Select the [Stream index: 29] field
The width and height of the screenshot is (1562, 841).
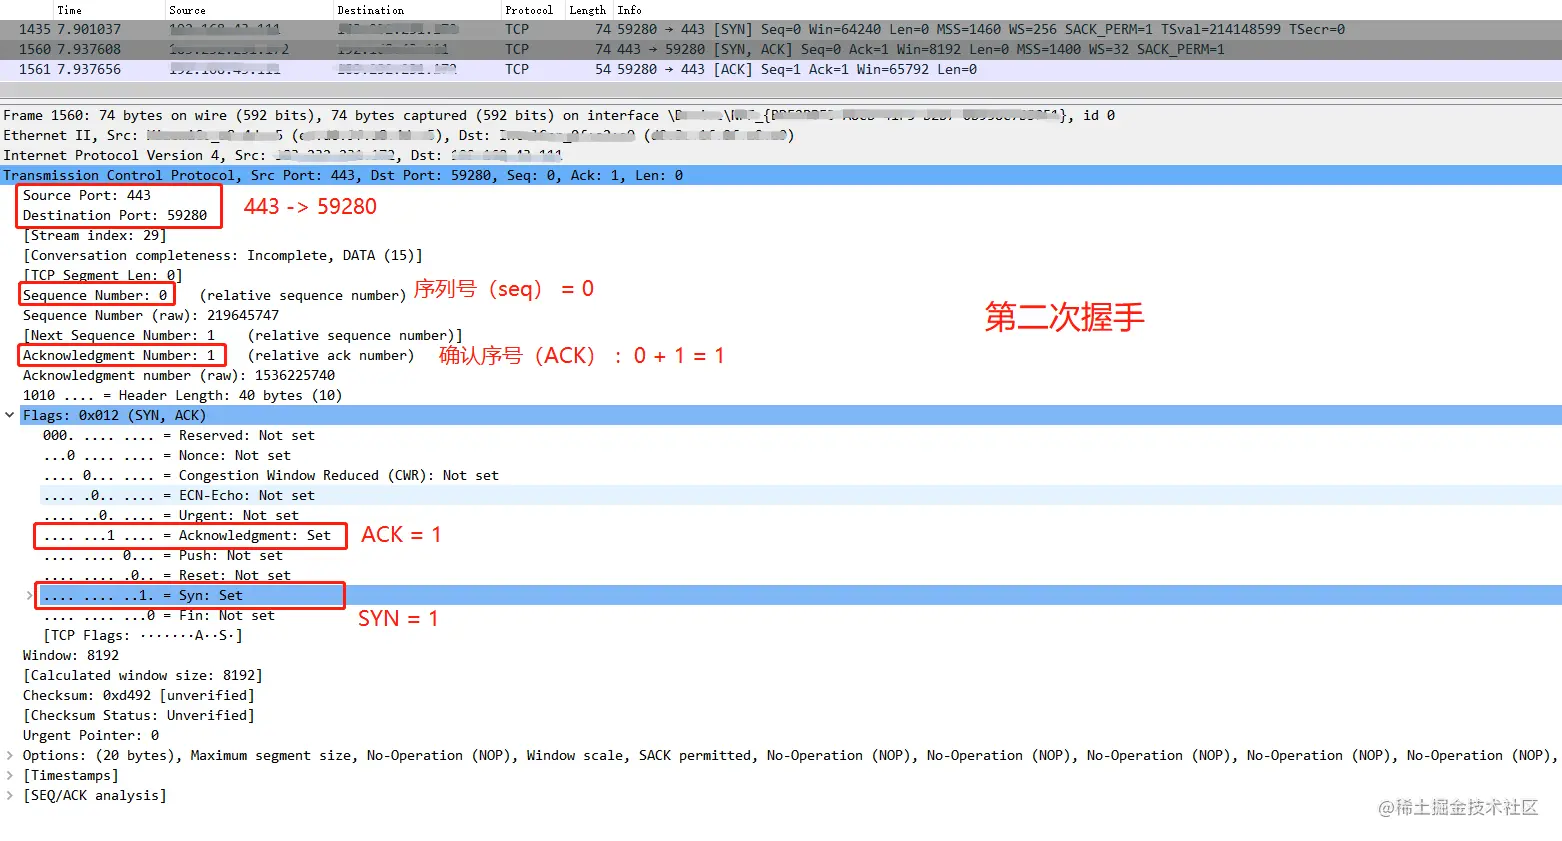[95, 235]
